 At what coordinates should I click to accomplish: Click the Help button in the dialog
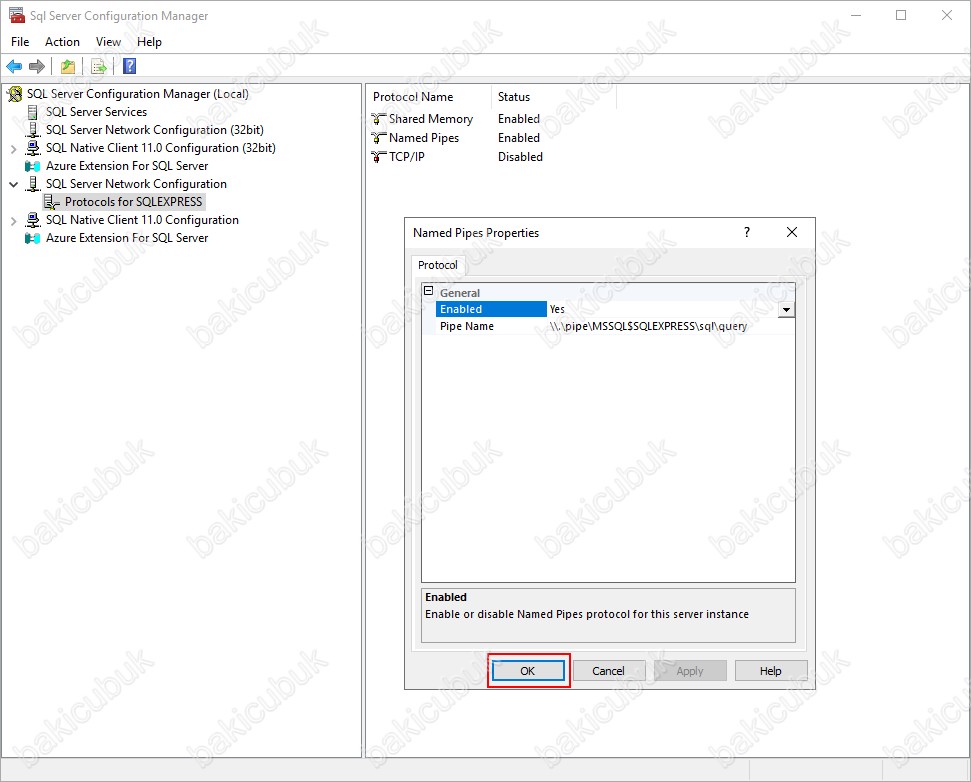pos(771,671)
